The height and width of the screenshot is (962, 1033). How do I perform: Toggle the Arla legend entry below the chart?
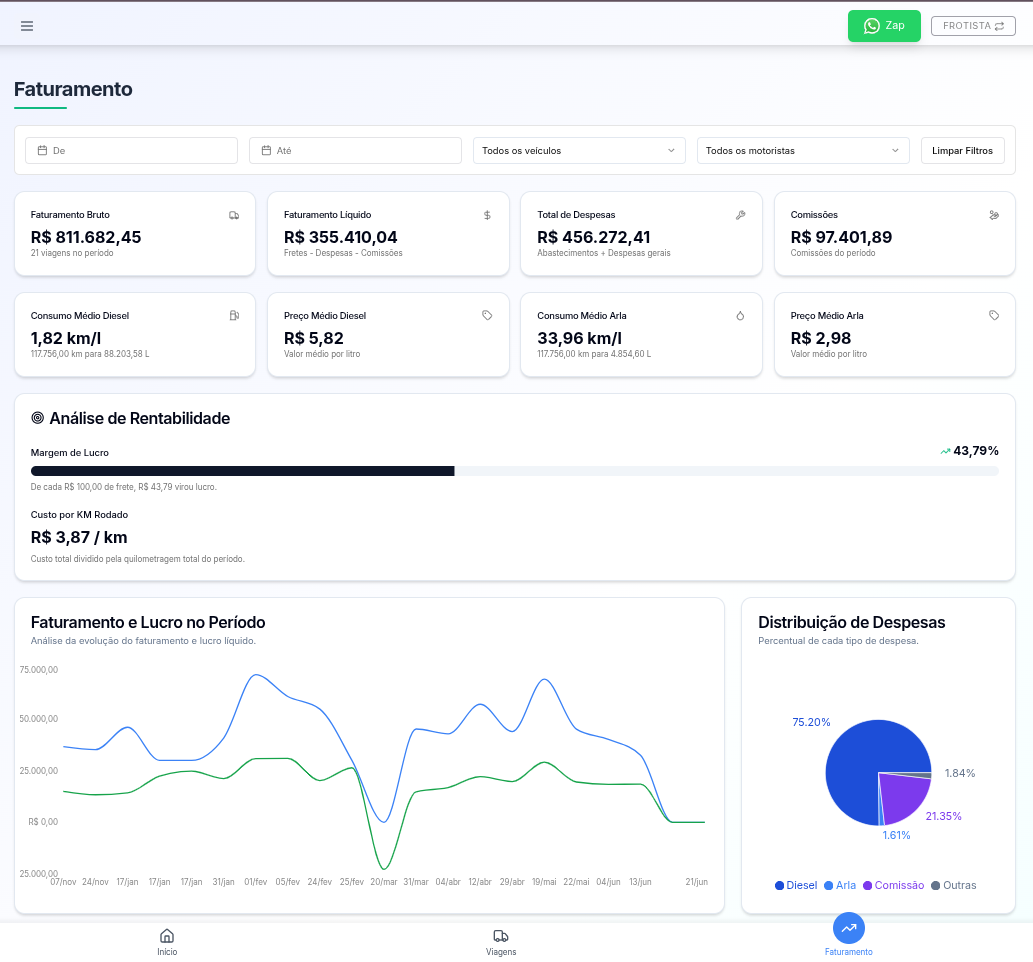(x=839, y=885)
